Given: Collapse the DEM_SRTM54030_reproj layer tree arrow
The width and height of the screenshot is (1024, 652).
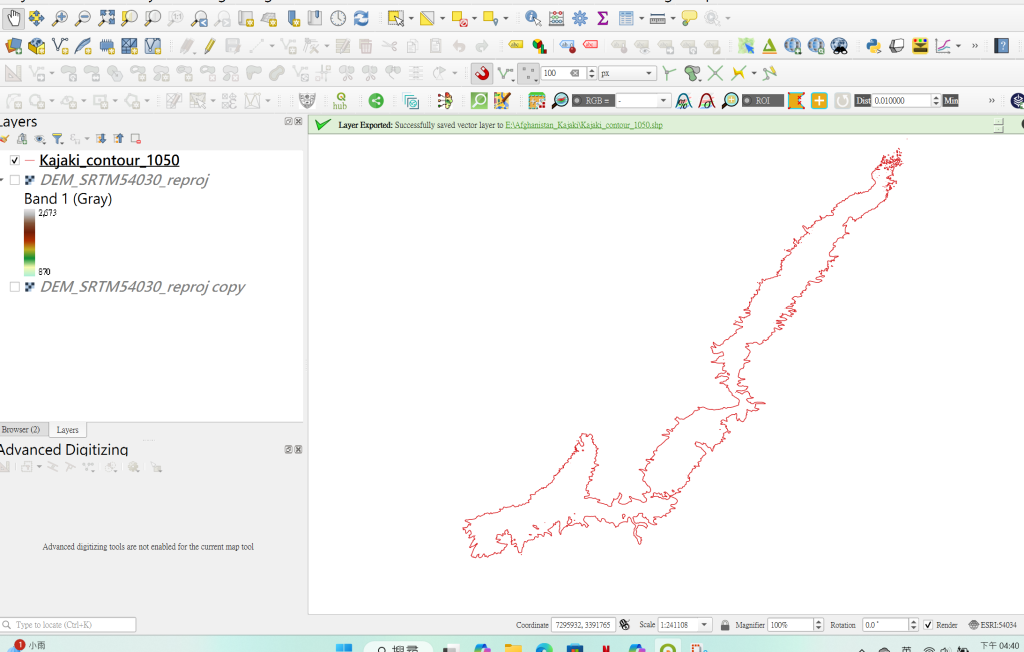Looking at the screenshot, I should (x=2, y=180).
